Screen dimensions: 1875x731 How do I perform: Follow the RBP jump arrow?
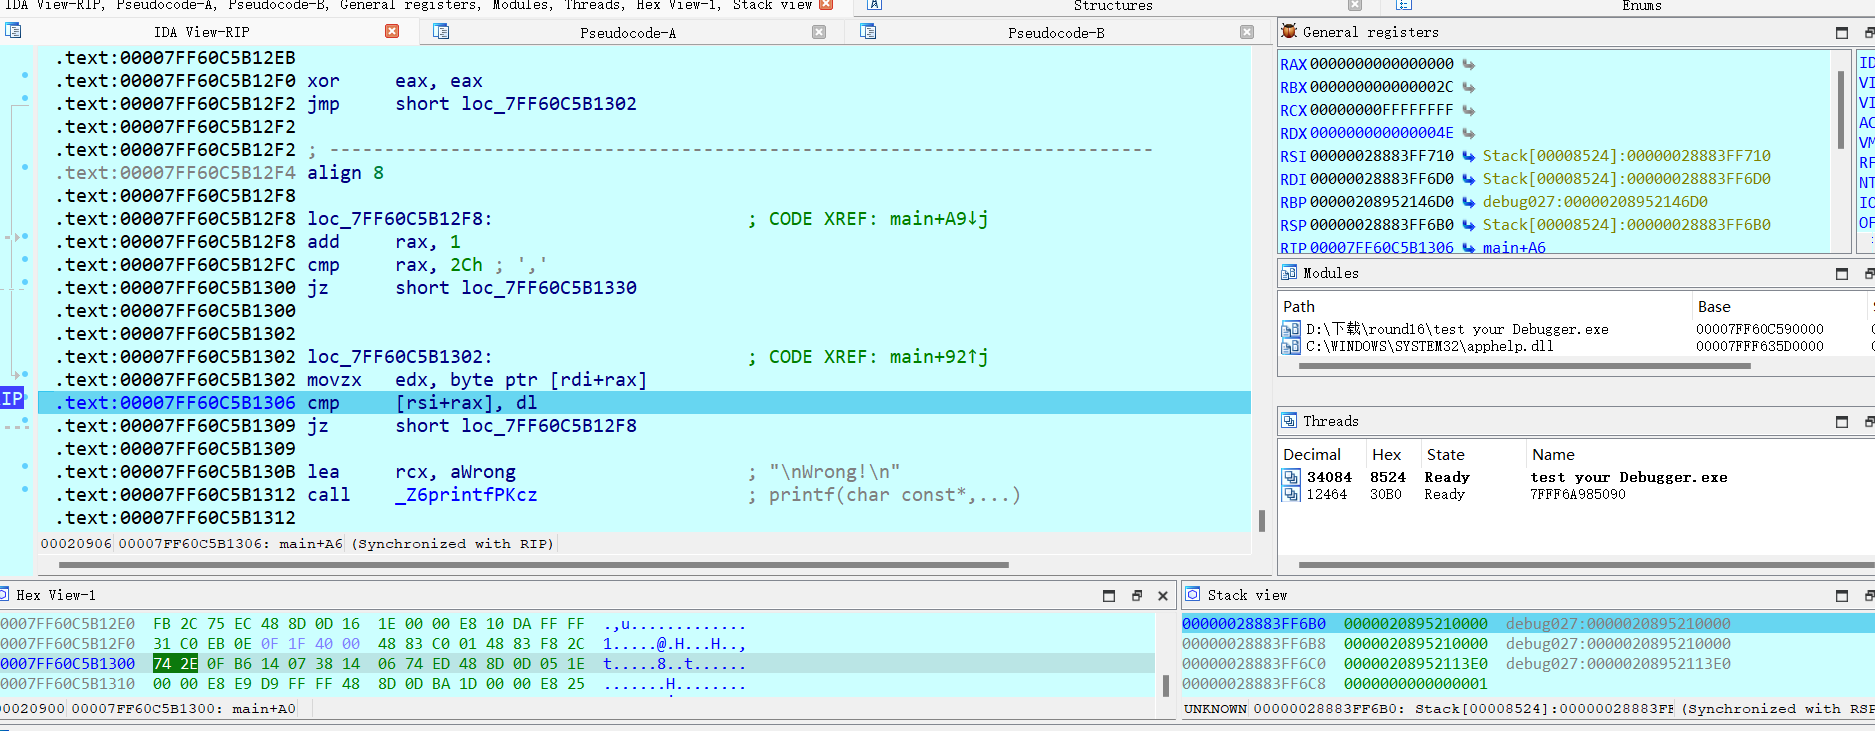click(x=1468, y=202)
